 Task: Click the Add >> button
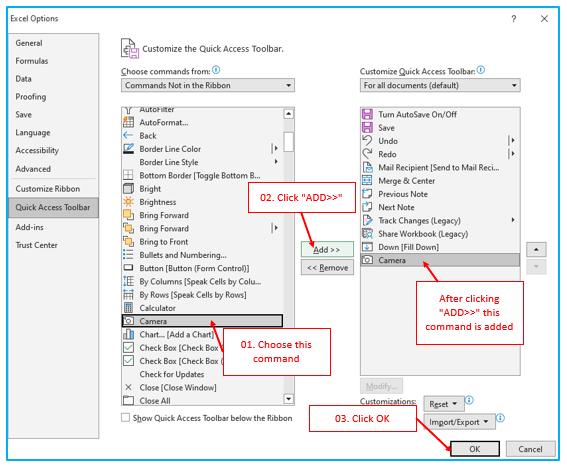[327, 250]
